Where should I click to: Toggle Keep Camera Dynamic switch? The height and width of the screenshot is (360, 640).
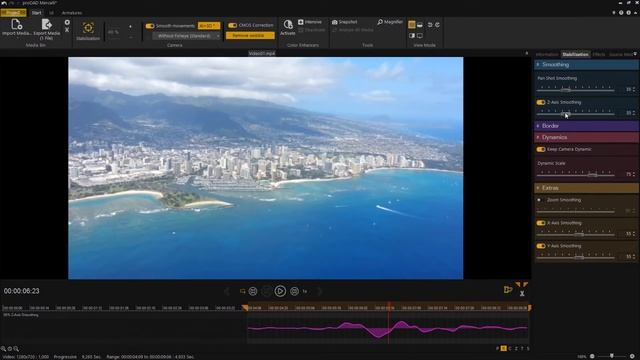(x=541, y=149)
